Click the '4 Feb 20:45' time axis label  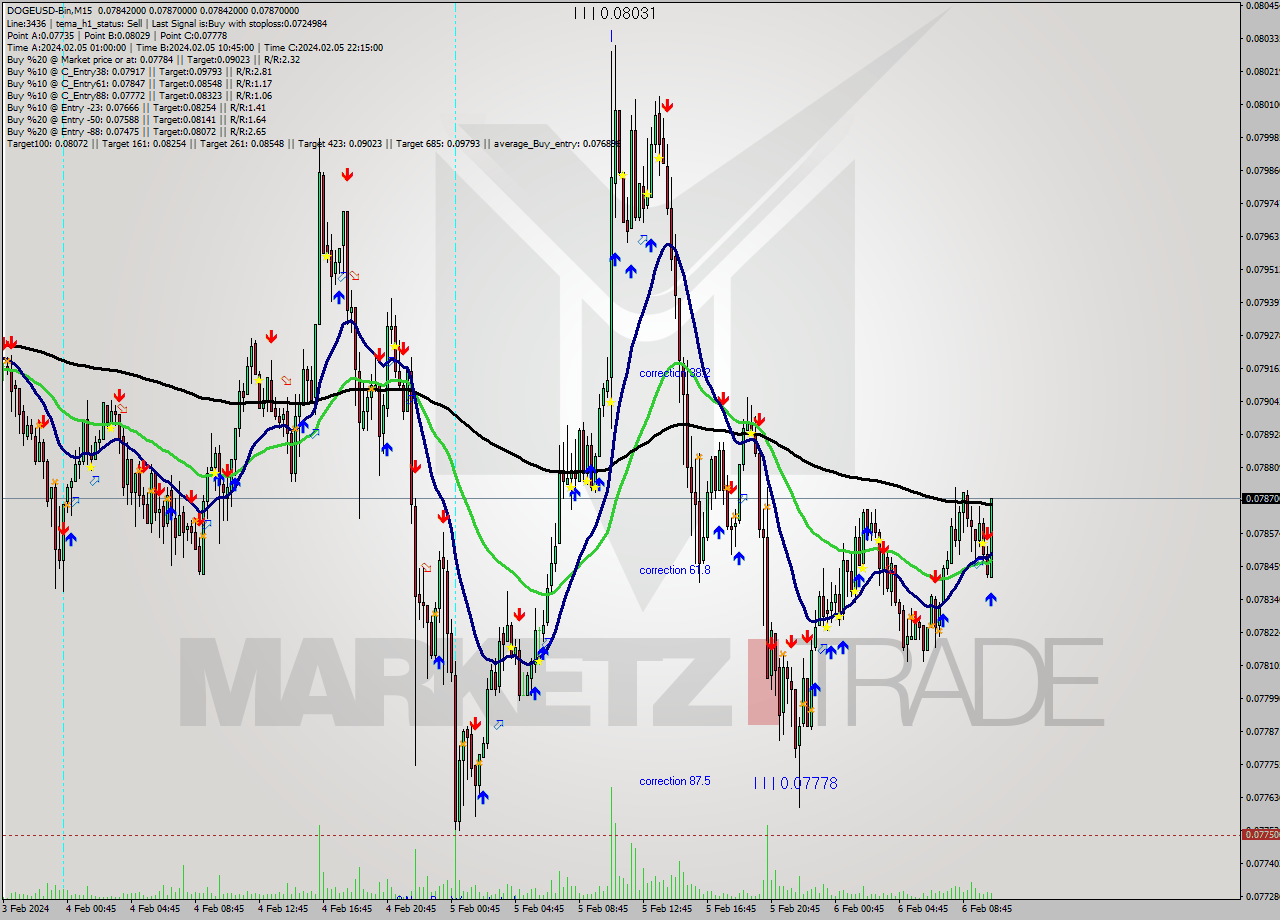click(411, 909)
